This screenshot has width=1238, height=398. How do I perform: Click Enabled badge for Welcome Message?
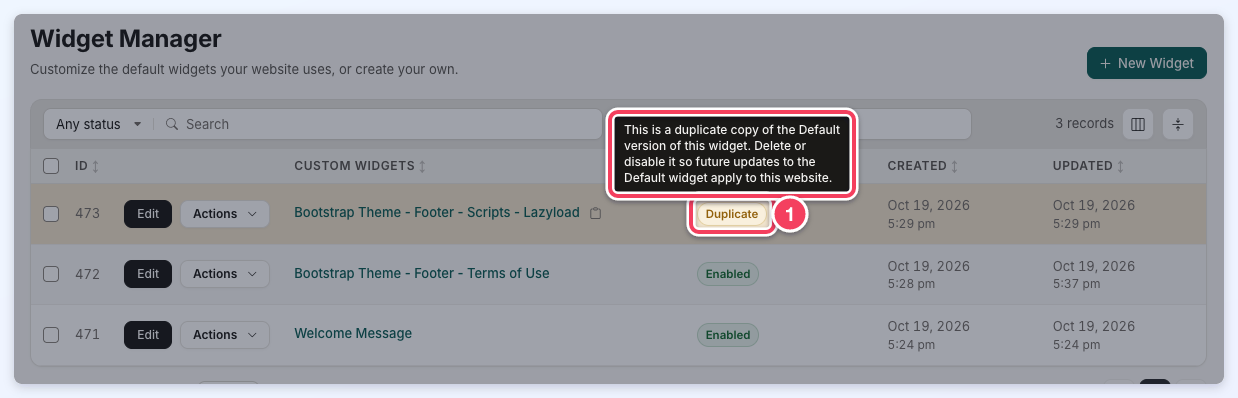pyautogui.click(x=728, y=335)
